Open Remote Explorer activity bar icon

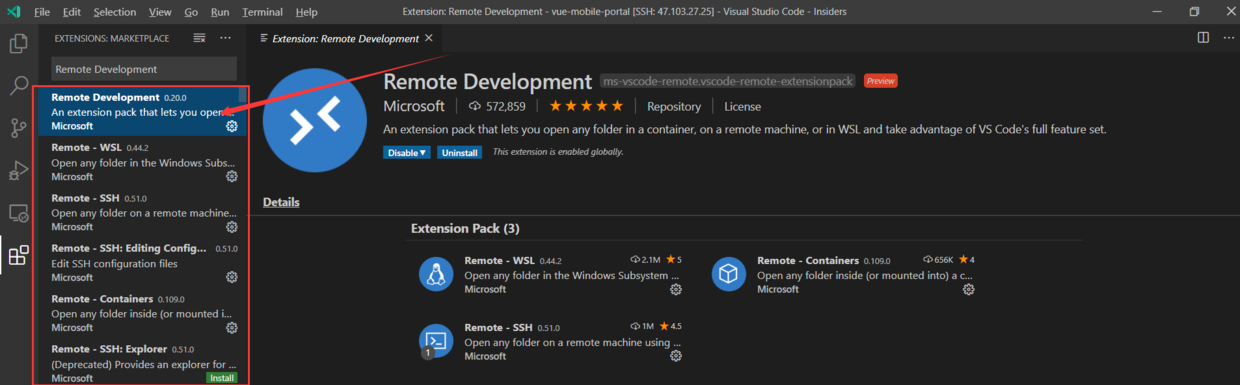(18, 213)
